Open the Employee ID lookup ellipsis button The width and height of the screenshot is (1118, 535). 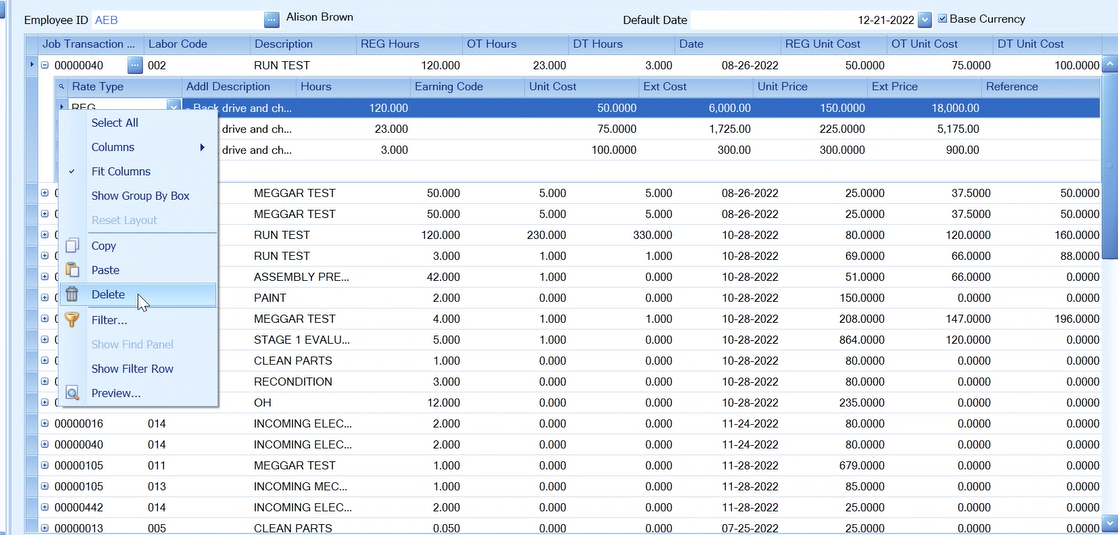(272, 19)
